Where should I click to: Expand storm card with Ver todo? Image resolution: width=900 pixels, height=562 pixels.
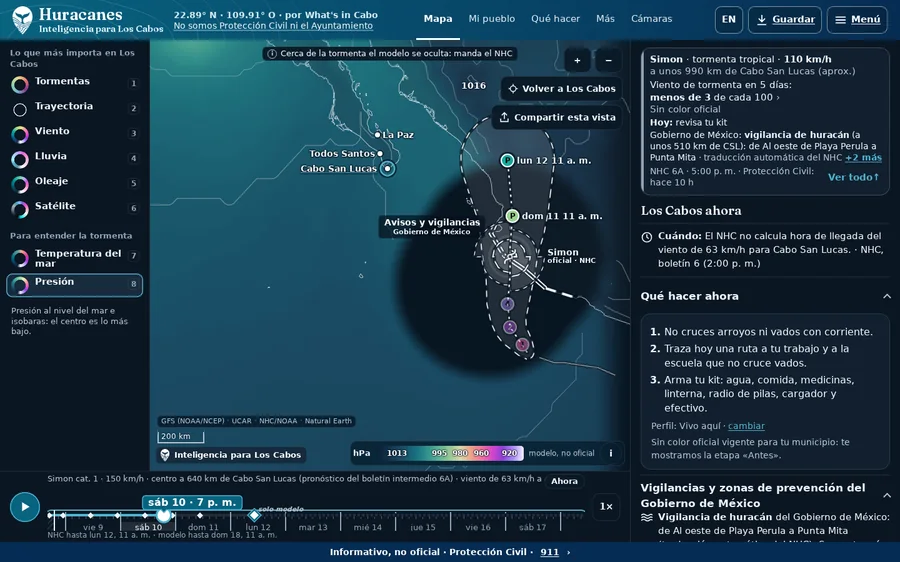pyautogui.click(x=854, y=177)
